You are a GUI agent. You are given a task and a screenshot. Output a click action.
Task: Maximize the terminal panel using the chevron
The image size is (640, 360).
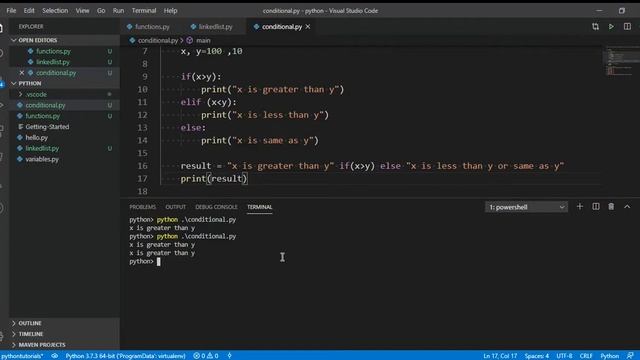pyautogui.click(x=627, y=207)
